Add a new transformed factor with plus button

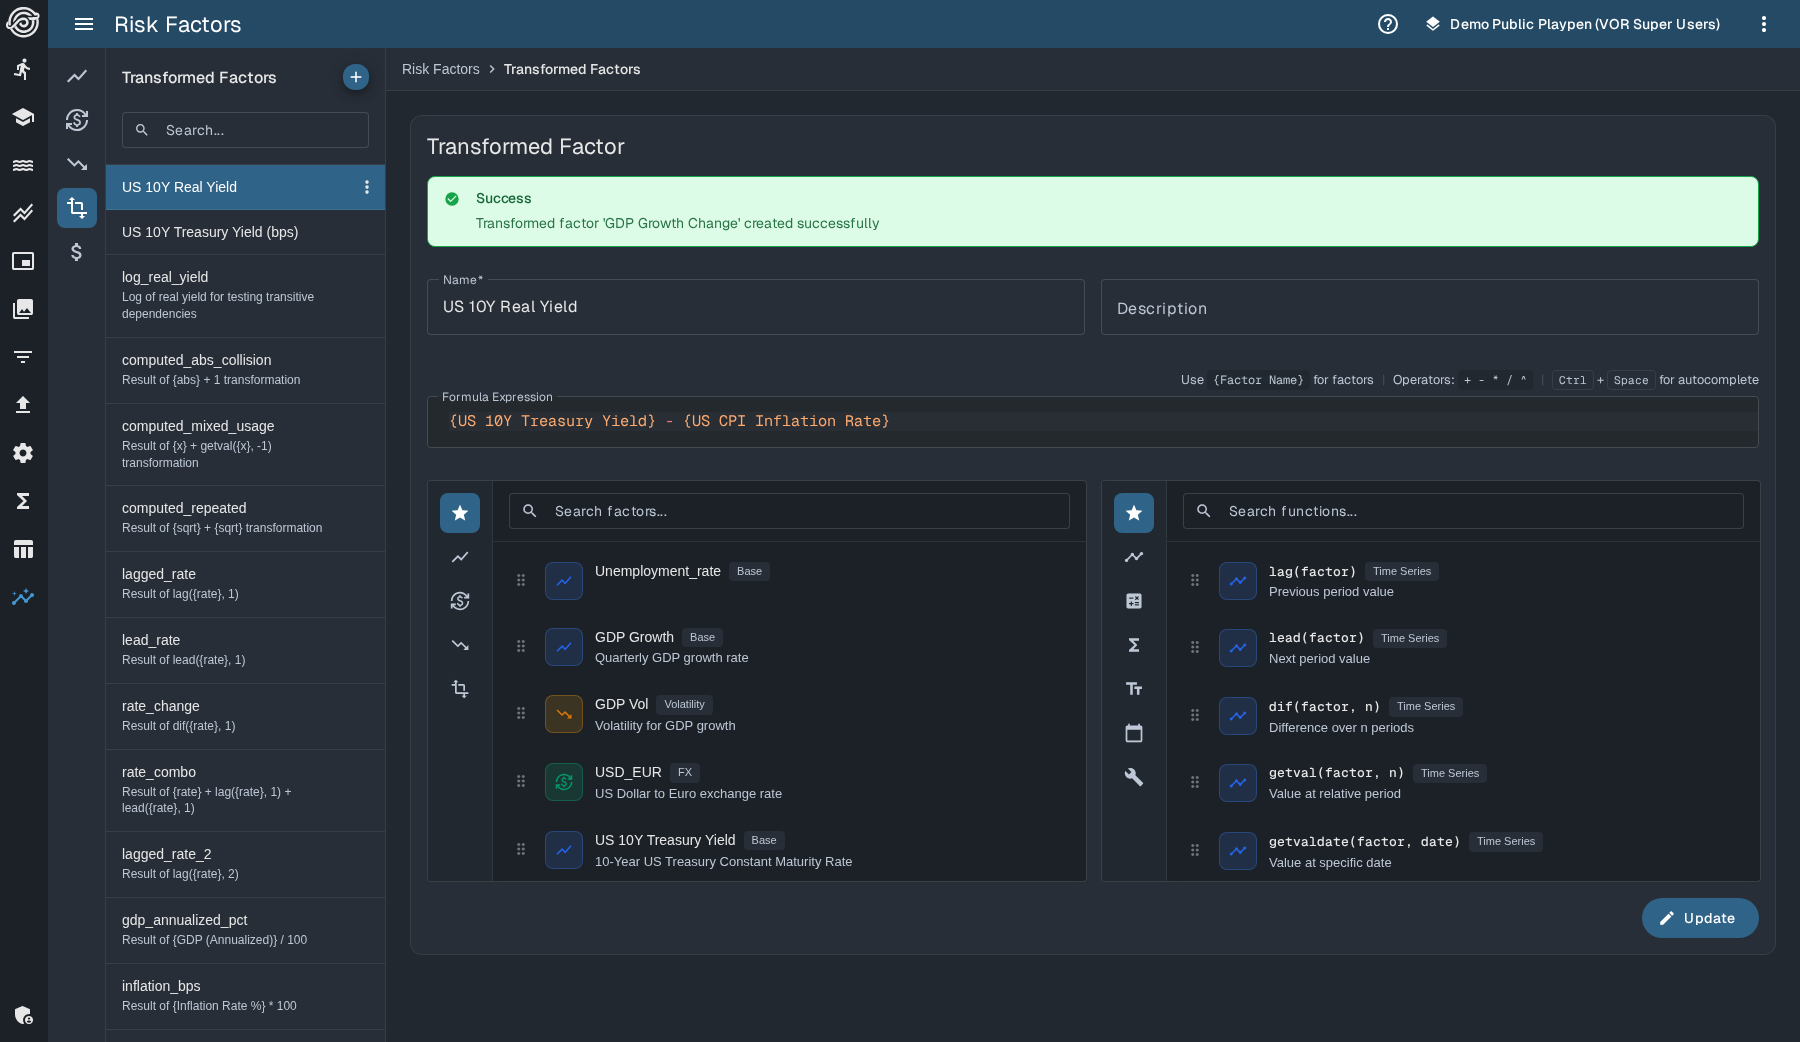click(355, 77)
